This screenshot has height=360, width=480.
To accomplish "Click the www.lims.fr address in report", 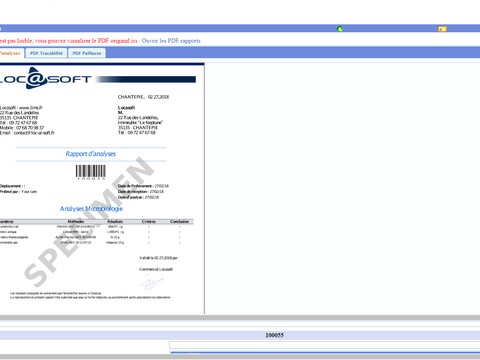I will (x=31, y=108).
